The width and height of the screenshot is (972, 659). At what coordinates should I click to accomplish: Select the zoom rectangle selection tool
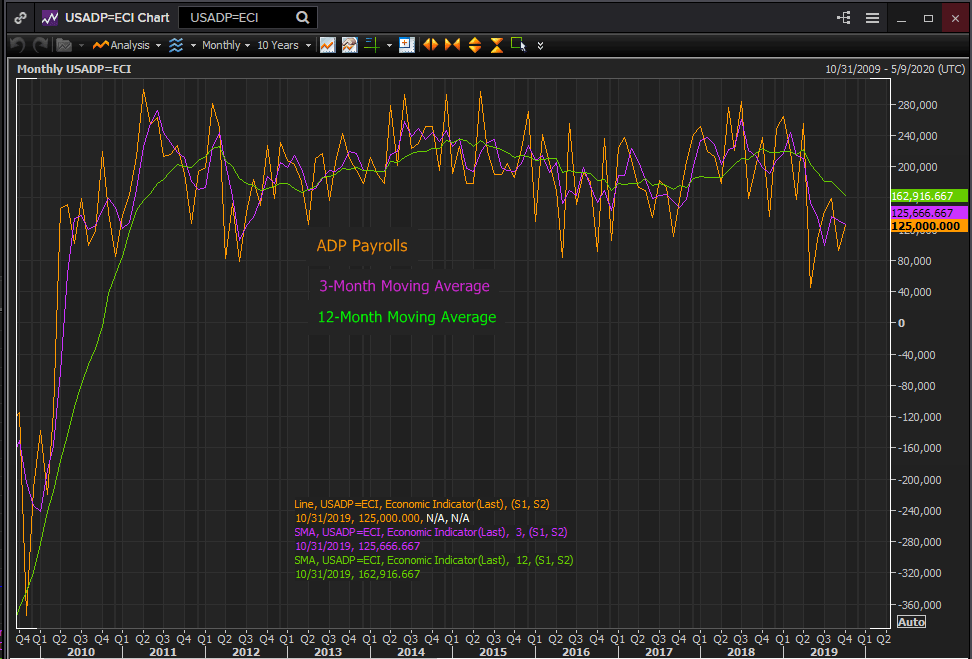pos(517,45)
